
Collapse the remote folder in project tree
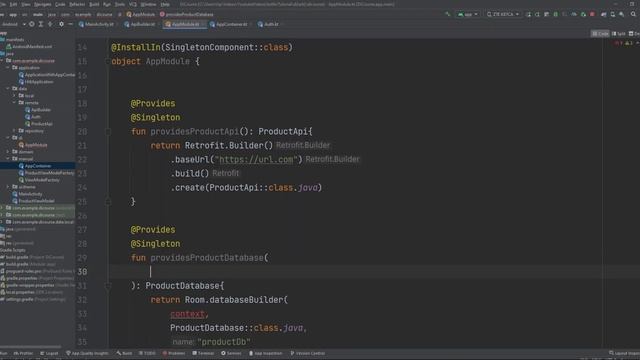(x=15, y=102)
